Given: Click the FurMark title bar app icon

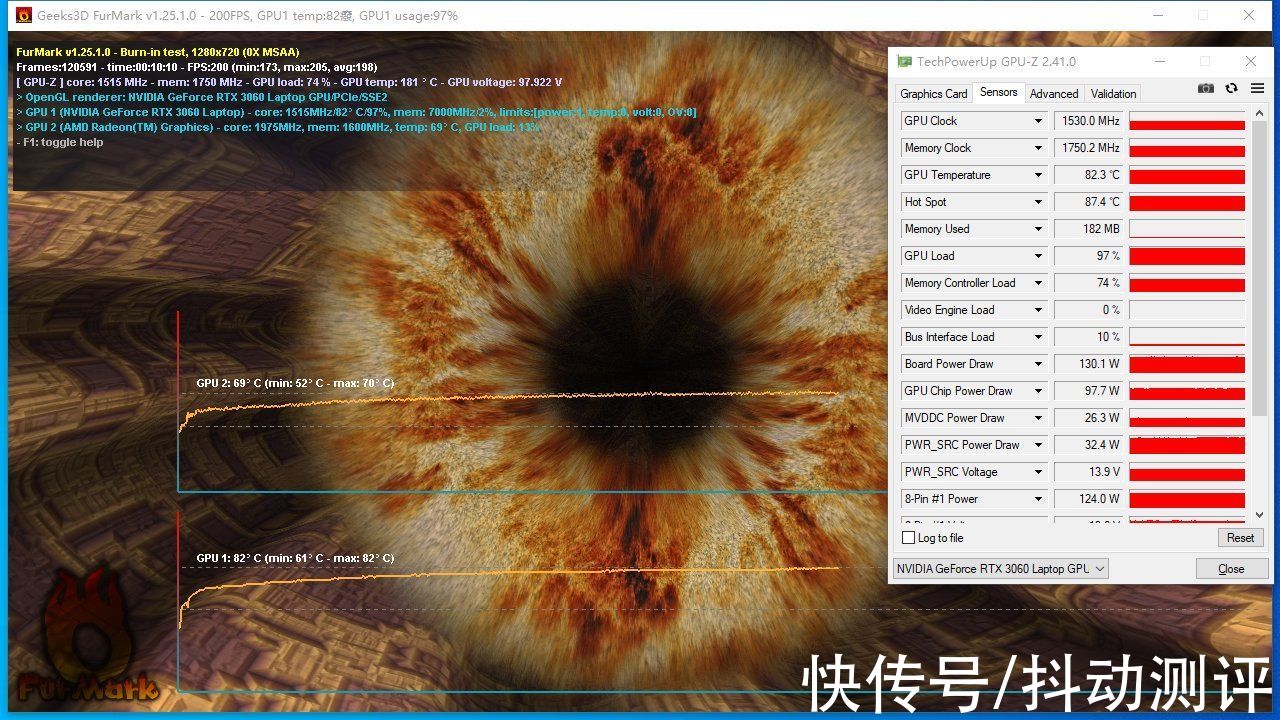Looking at the screenshot, I should click(23, 15).
